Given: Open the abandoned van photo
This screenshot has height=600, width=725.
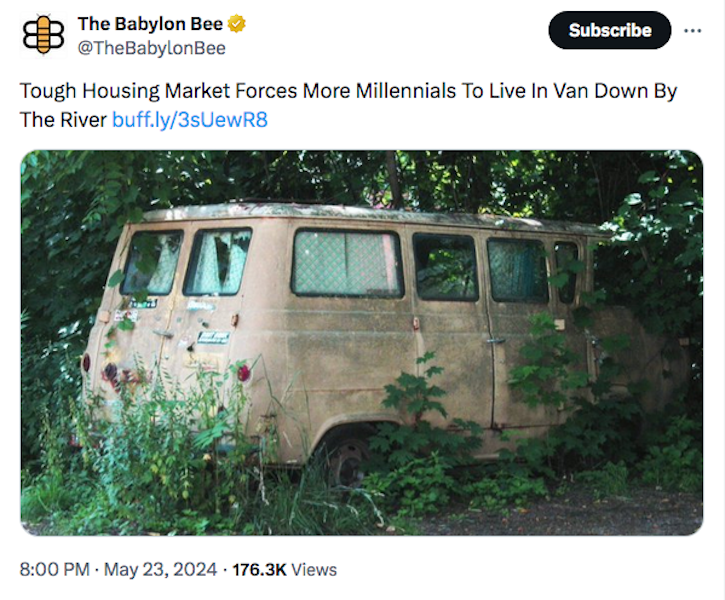Looking at the screenshot, I should point(362,342).
